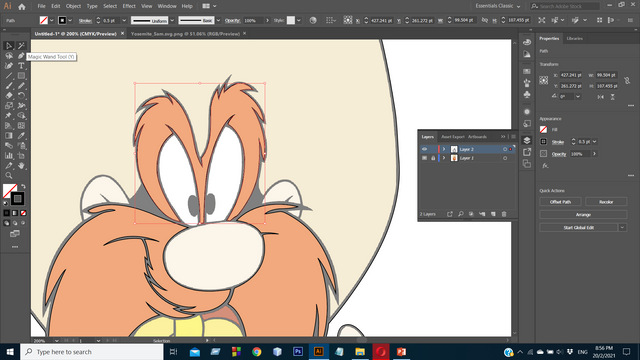Click the fx effects icon
This screenshot has width=640, height=360.
coord(545,166)
